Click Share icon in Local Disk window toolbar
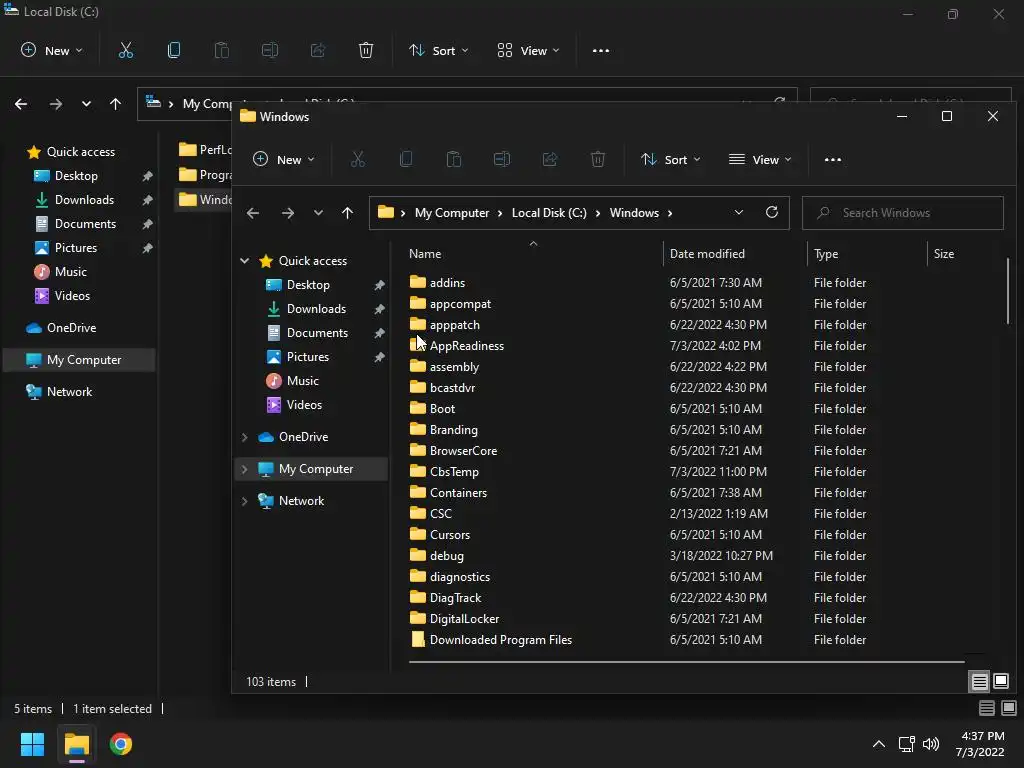The height and width of the screenshot is (768, 1024). (x=318, y=50)
